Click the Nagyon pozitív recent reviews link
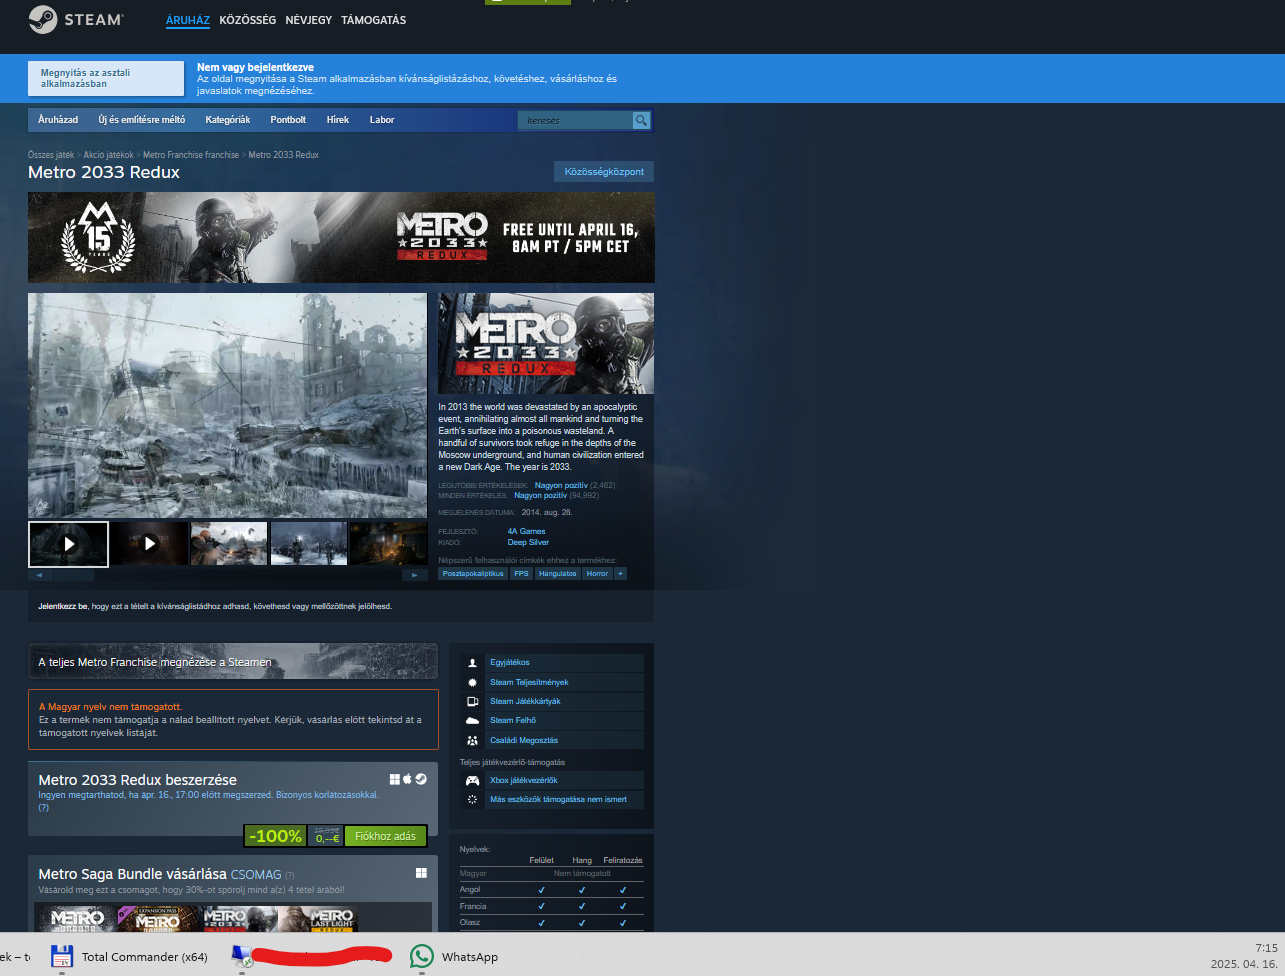The height and width of the screenshot is (976, 1285). [x=561, y=485]
